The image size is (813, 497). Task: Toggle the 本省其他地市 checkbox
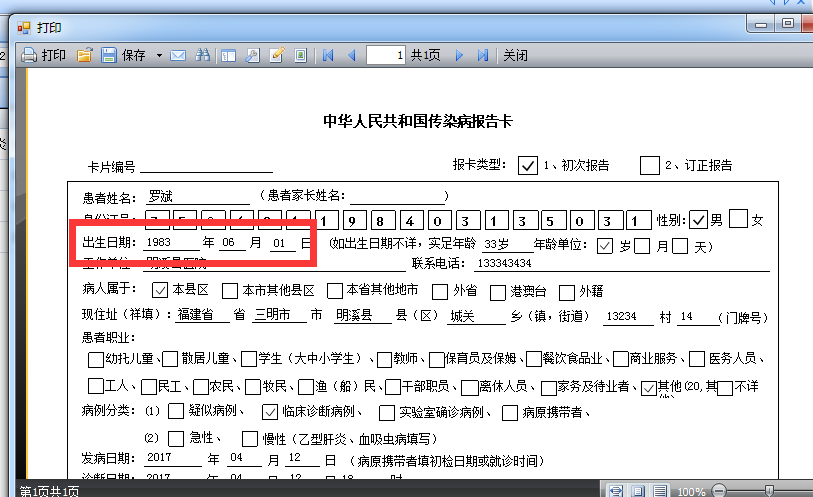(x=335, y=291)
